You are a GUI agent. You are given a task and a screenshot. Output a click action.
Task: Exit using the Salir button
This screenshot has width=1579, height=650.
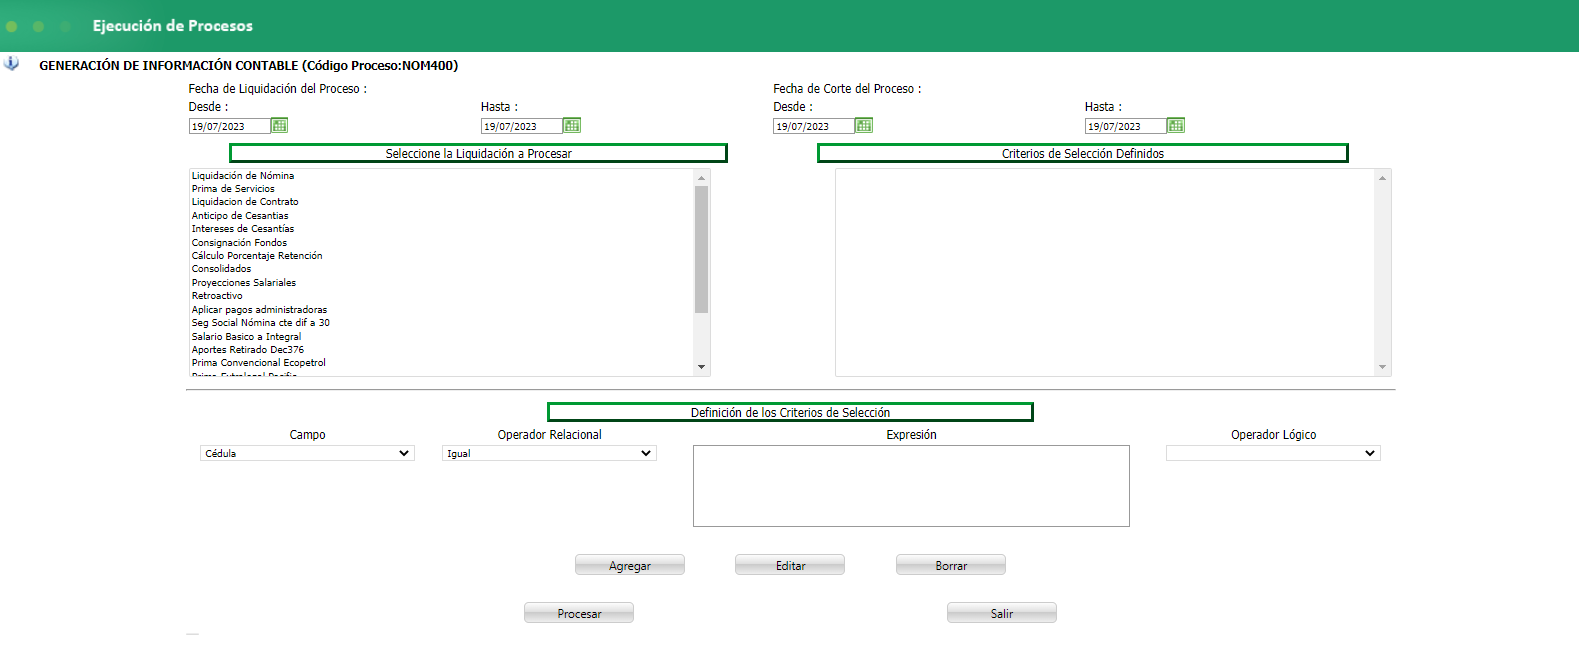[x=1002, y=613]
